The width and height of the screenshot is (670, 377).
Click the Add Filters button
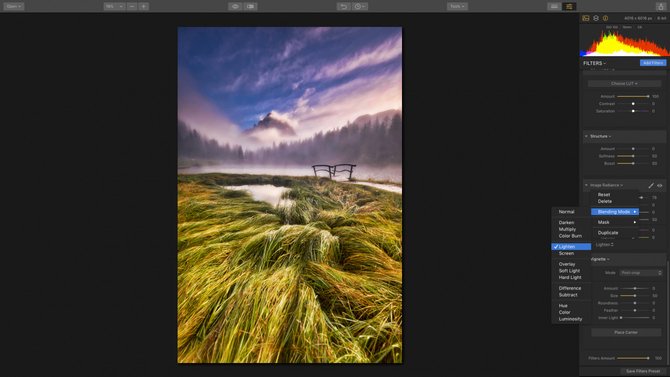coord(653,63)
